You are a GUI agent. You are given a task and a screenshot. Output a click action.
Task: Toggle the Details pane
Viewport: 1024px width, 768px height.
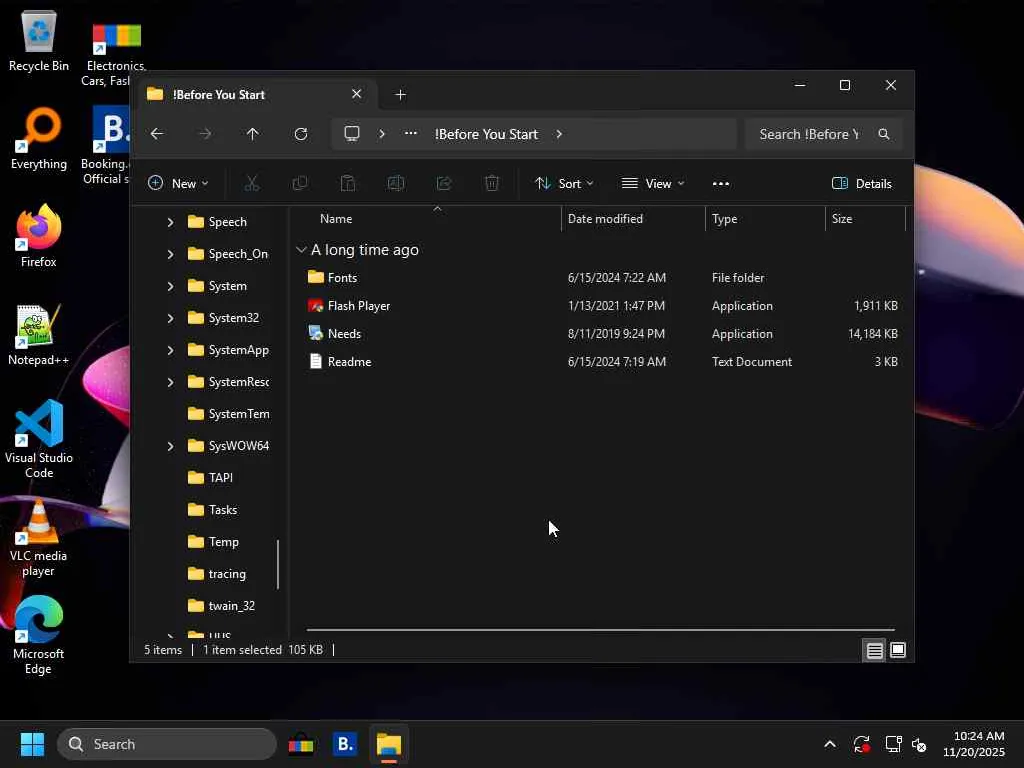point(861,183)
